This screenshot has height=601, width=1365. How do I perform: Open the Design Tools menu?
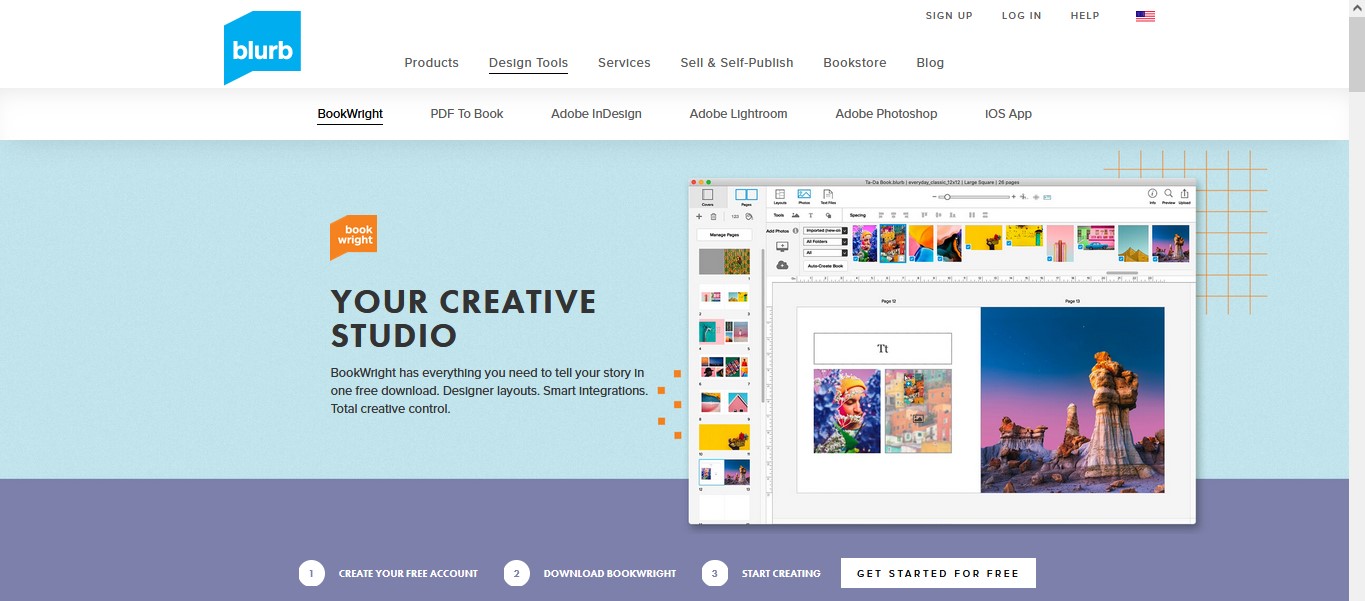tap(528, 62)
